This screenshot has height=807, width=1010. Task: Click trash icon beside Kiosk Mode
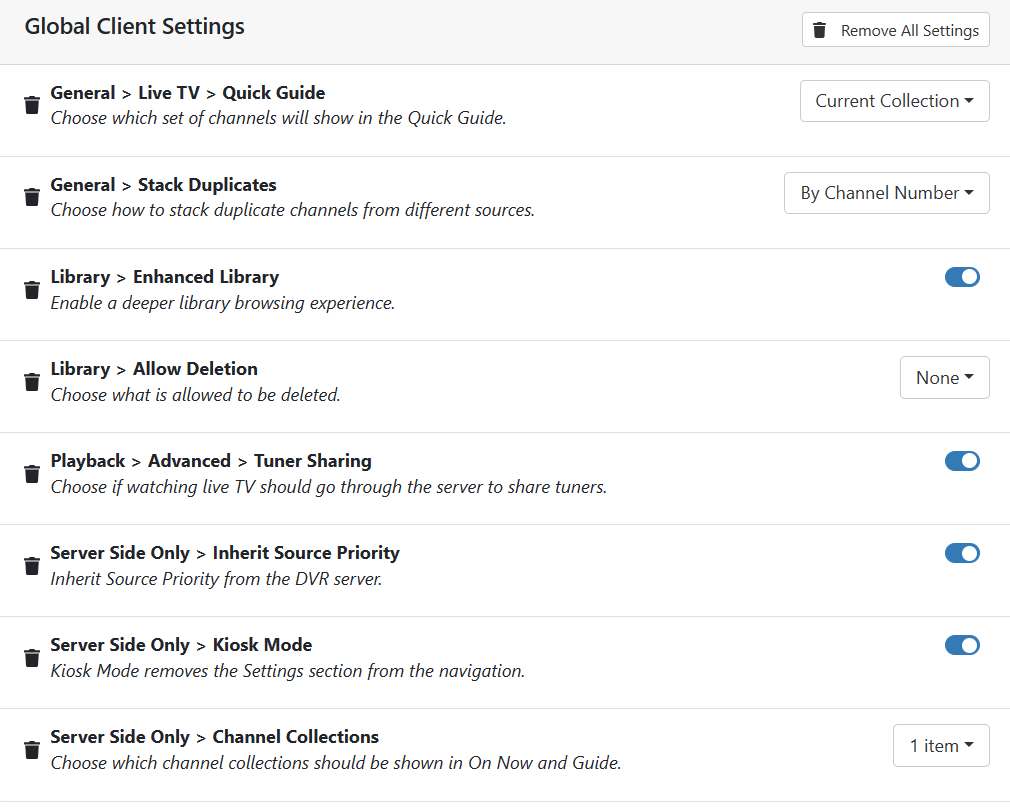pyautogui.click(x=32, y=658)
